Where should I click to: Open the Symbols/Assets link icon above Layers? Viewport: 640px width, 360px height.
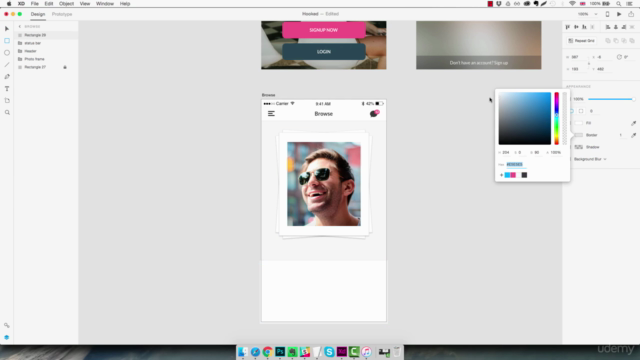(x=7, y=325)
